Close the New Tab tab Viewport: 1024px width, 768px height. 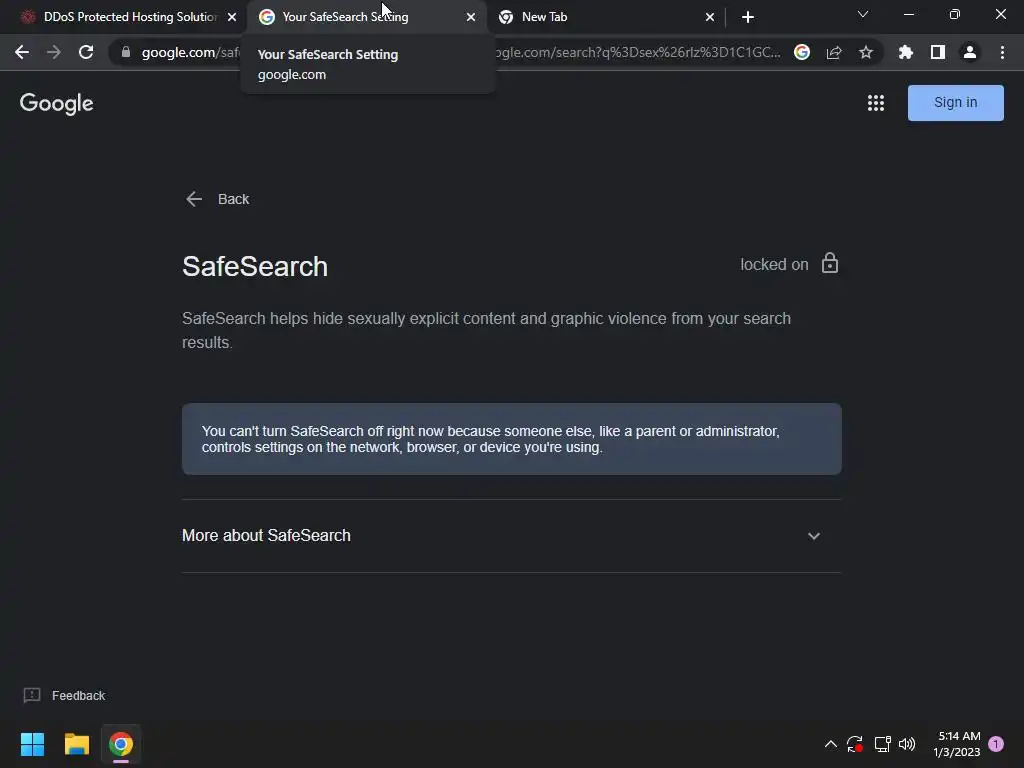[710, 17]
